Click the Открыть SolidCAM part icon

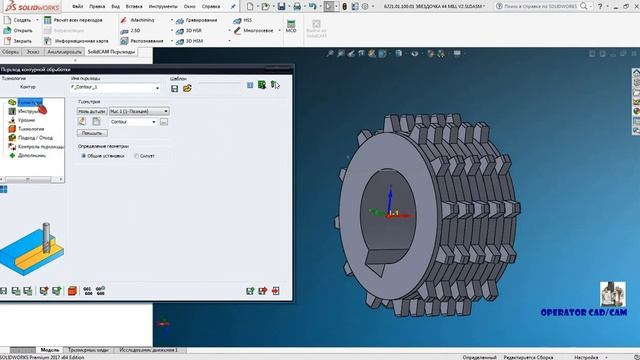[x=7, y=30]
